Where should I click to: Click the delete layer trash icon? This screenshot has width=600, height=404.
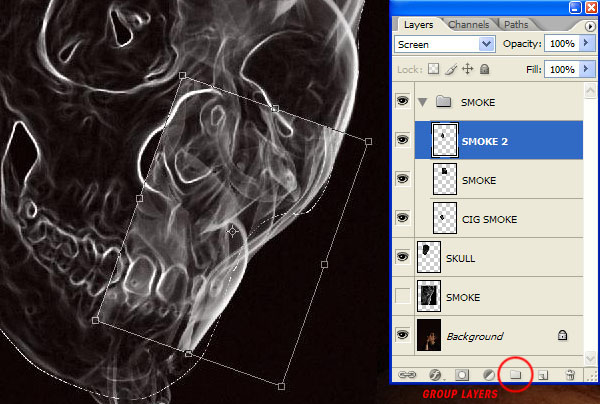click(x=570, y=375)
